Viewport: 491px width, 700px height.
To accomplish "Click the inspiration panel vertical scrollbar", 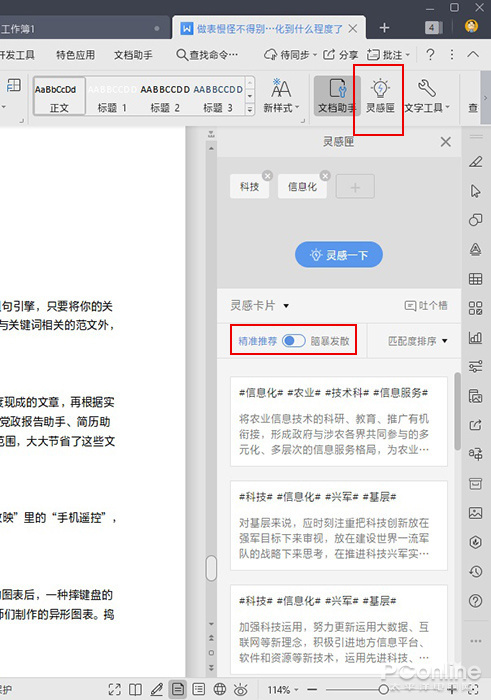I will click(457, 411).
